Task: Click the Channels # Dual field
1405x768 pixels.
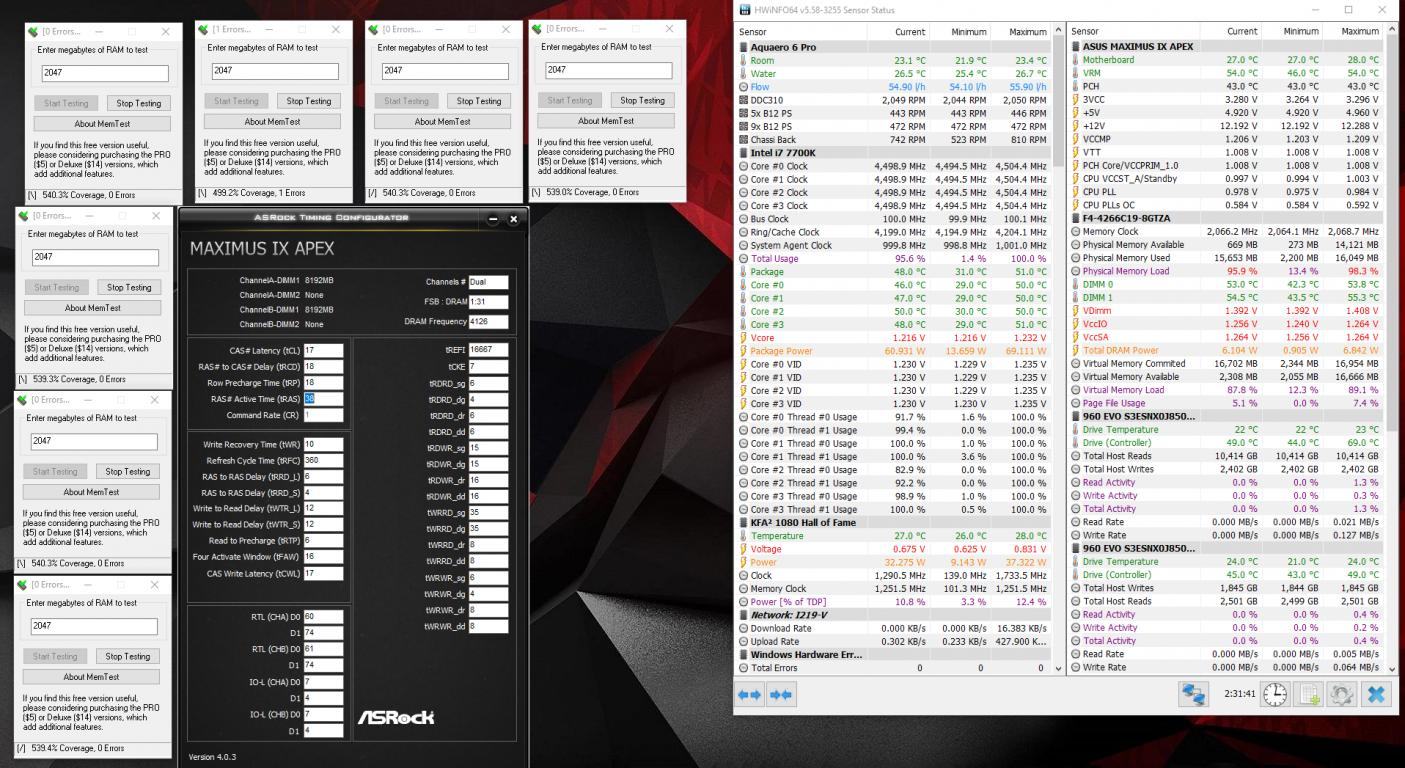Action: click(x=488, y=282)
